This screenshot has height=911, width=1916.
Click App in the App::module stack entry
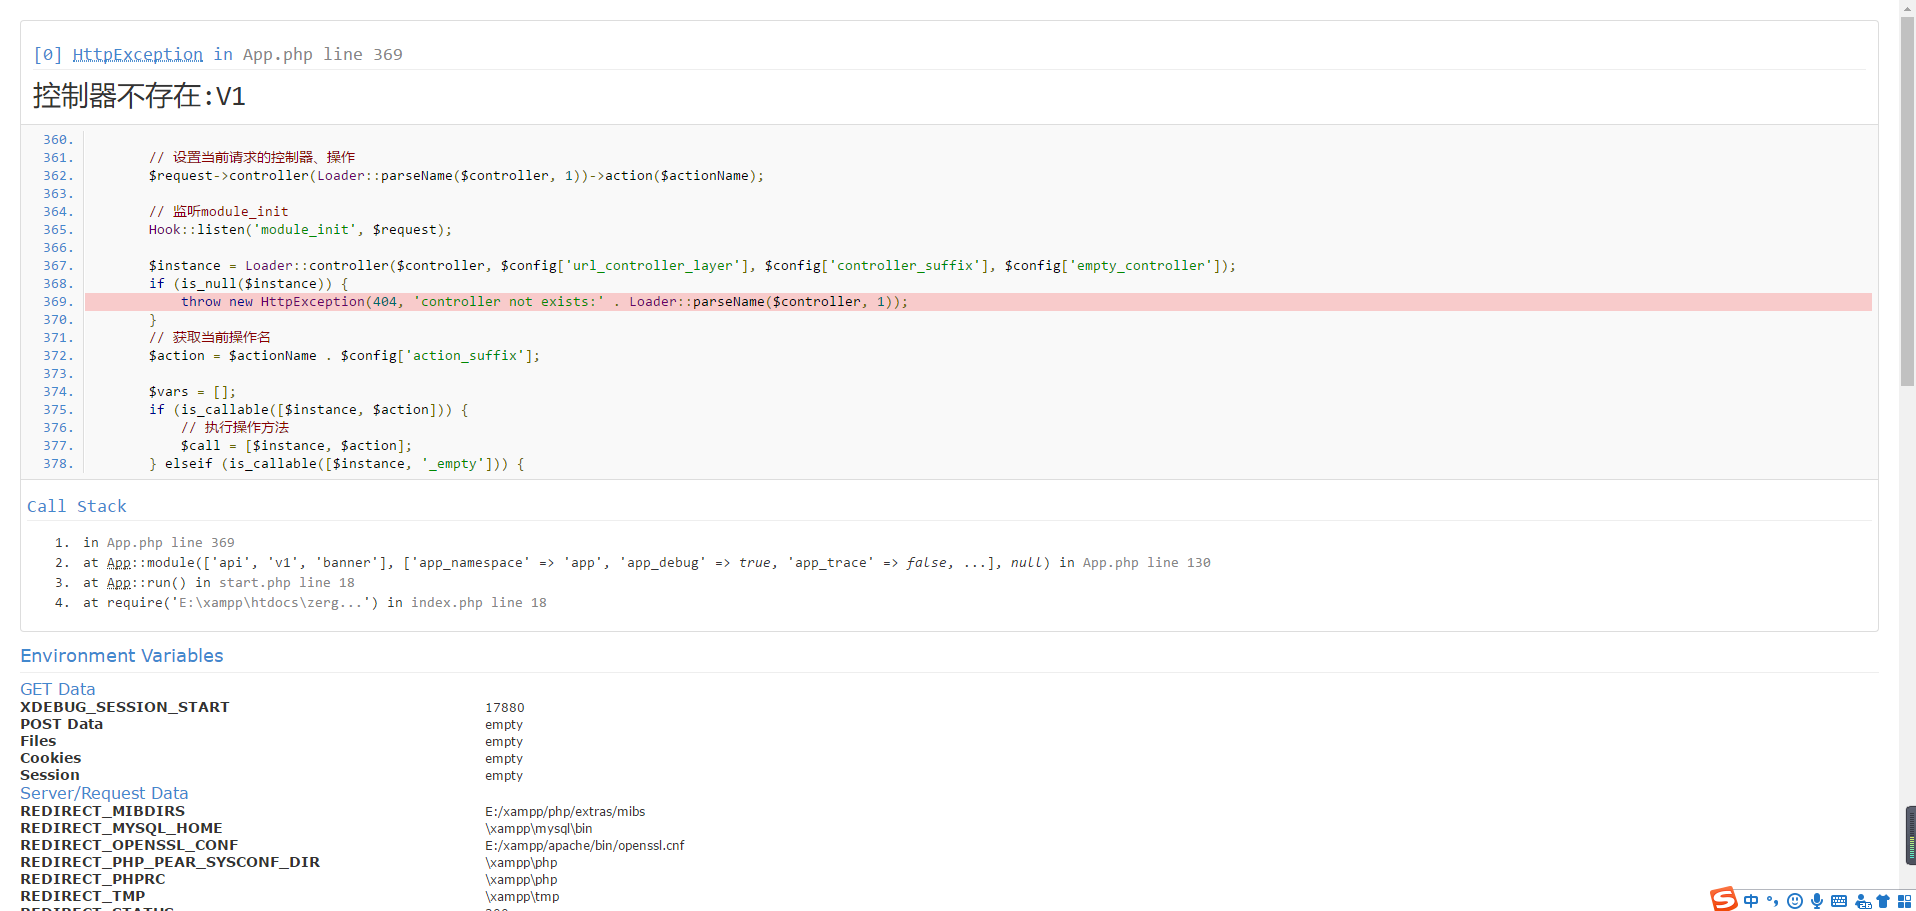point(119,563)
